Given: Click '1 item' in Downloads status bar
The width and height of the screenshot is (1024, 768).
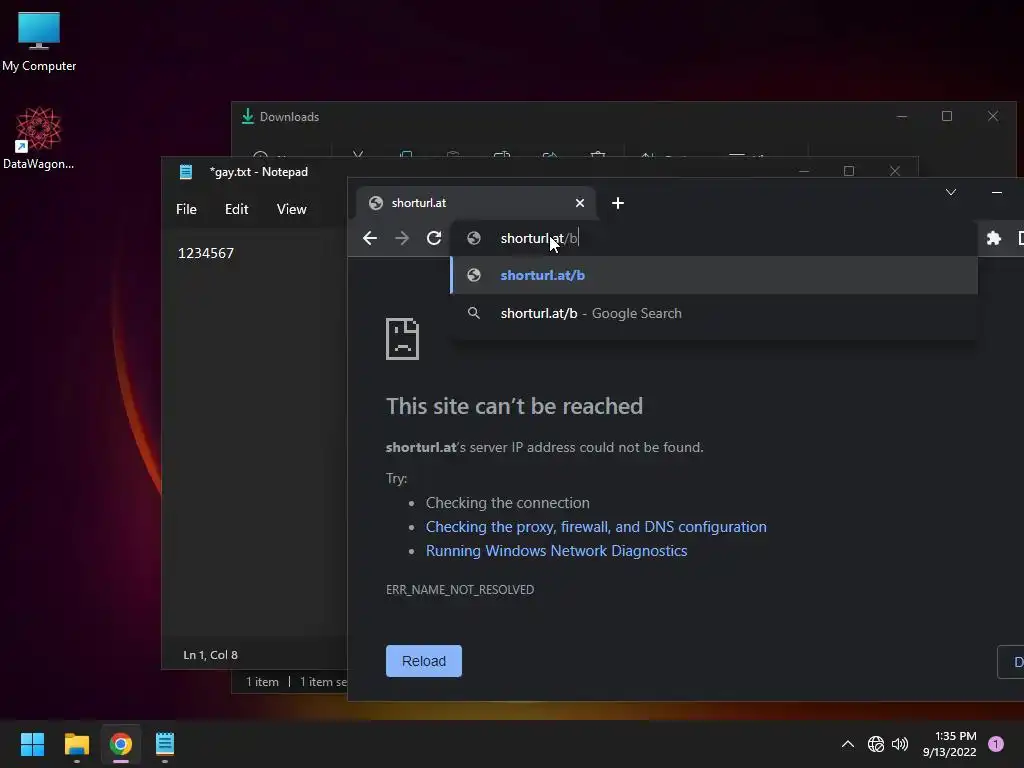Looking at the screenshot, I should tap(262, 682).
